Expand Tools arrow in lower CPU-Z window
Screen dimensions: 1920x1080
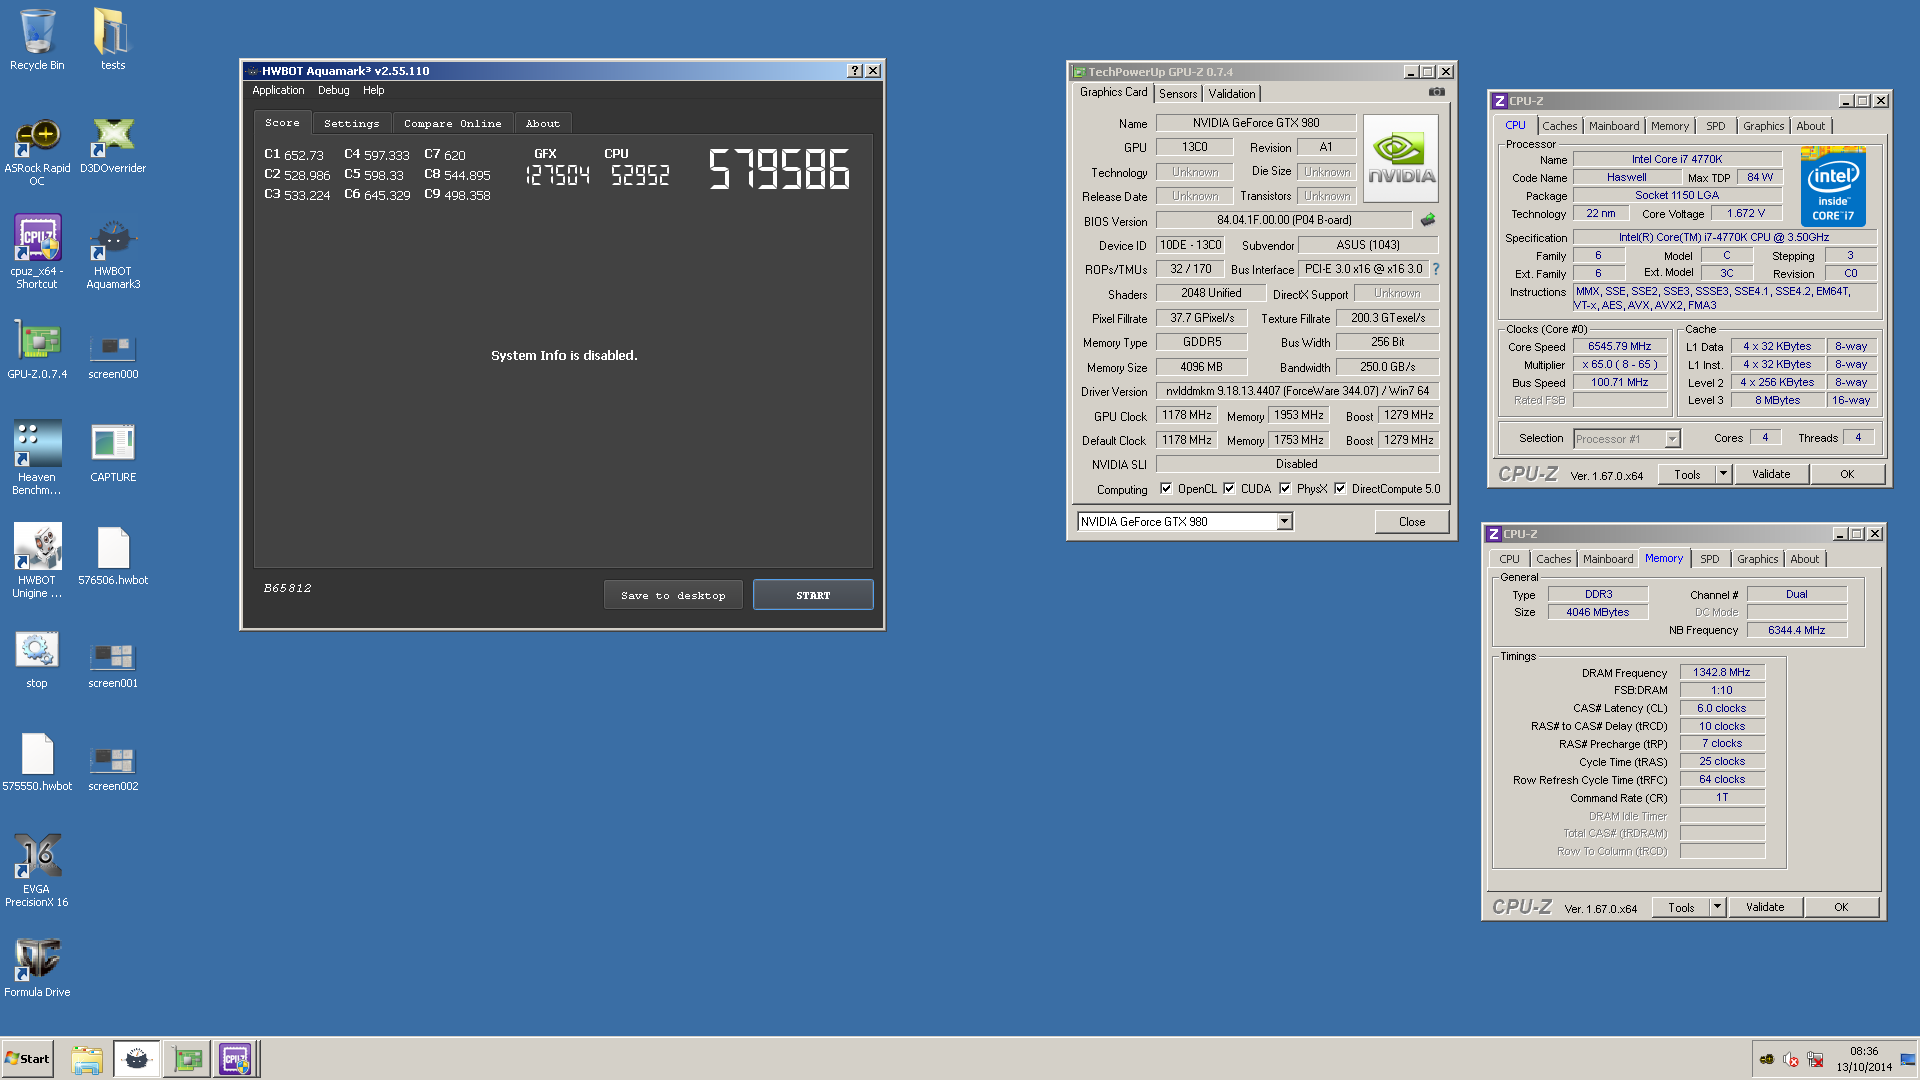coord(1717,907)
